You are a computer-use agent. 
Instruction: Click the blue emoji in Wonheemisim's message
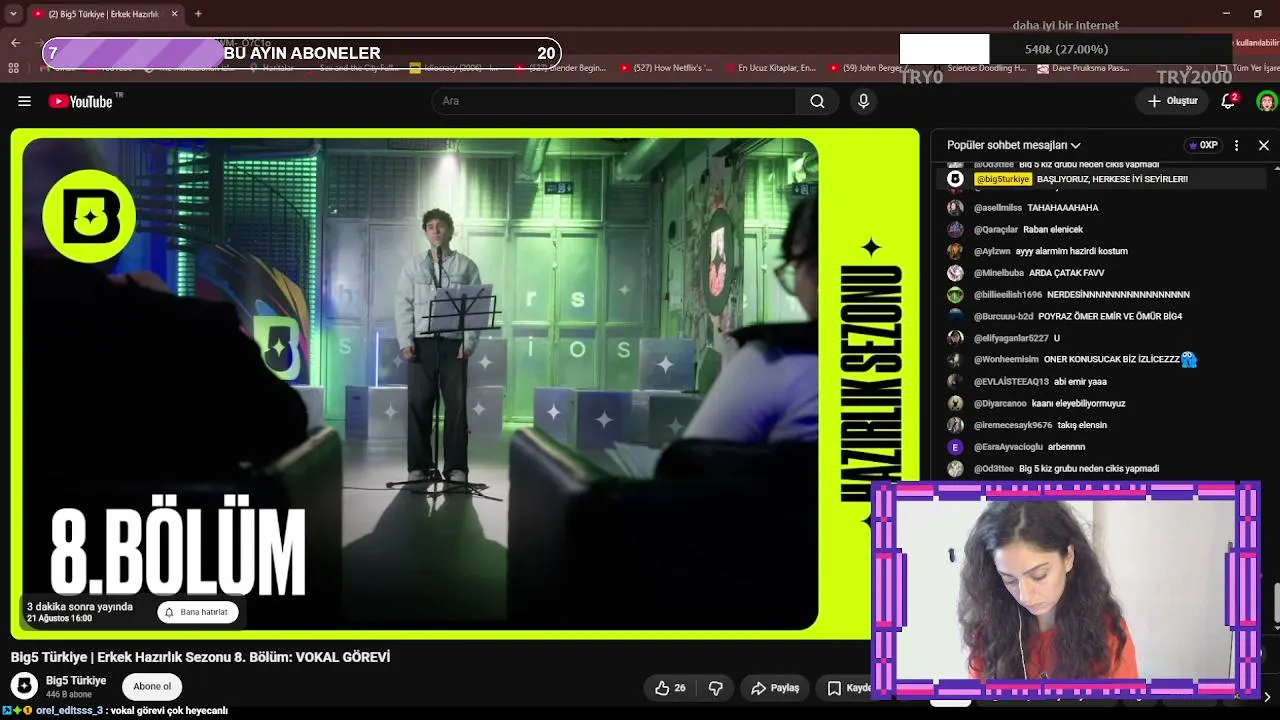point(1189,360)
